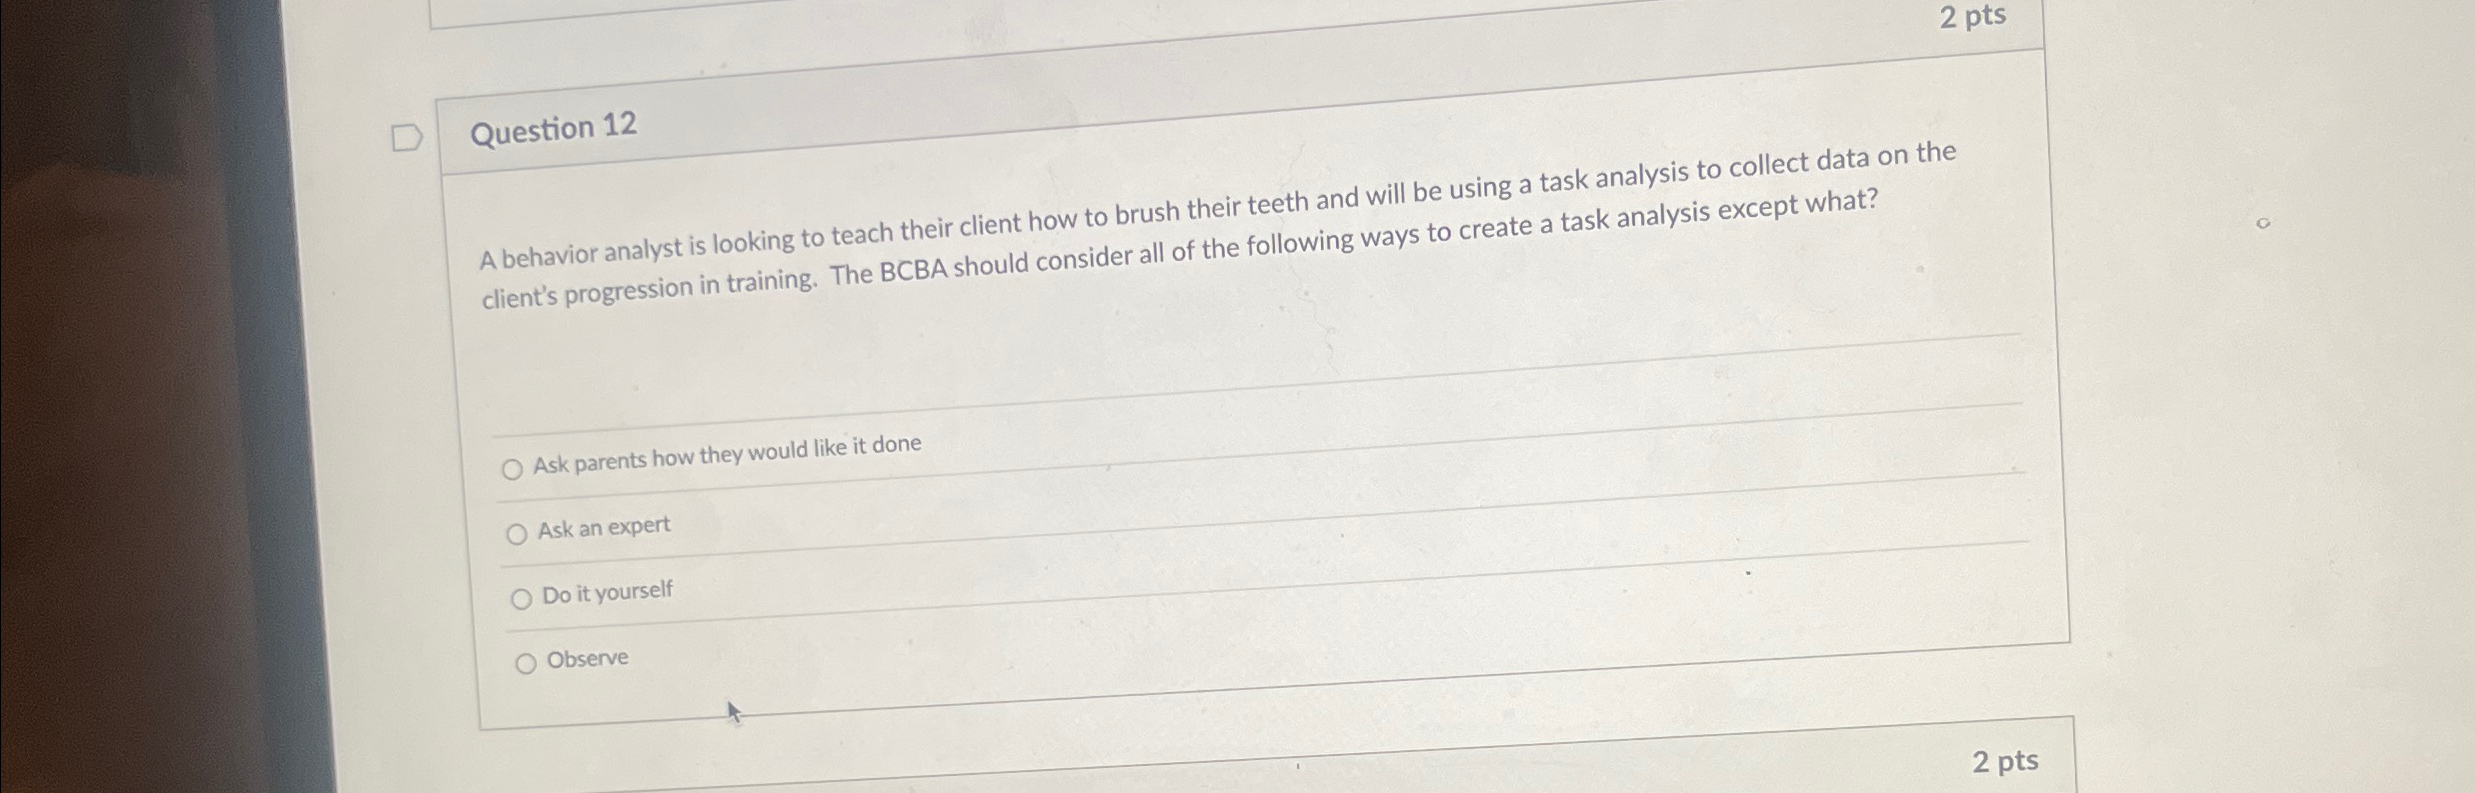This screenshot has height=793, width=2475.
Task: Select the flag indicator left of the question header
Action: click(x=407, y=136)
